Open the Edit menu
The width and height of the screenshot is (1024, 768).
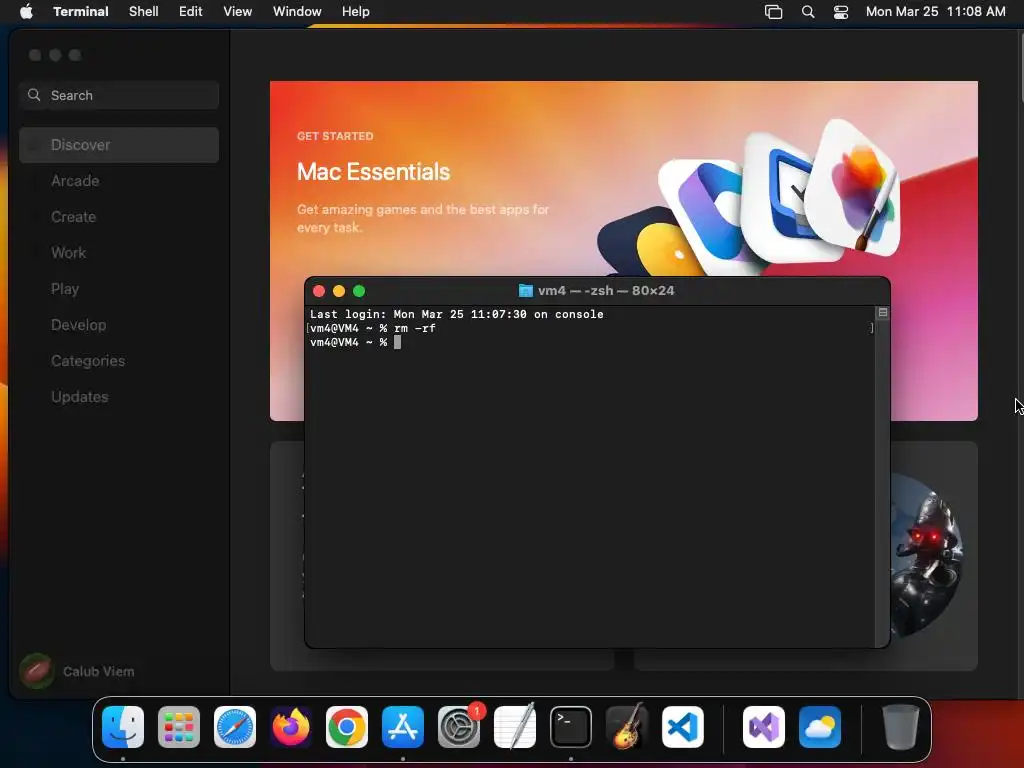point(191,12)
